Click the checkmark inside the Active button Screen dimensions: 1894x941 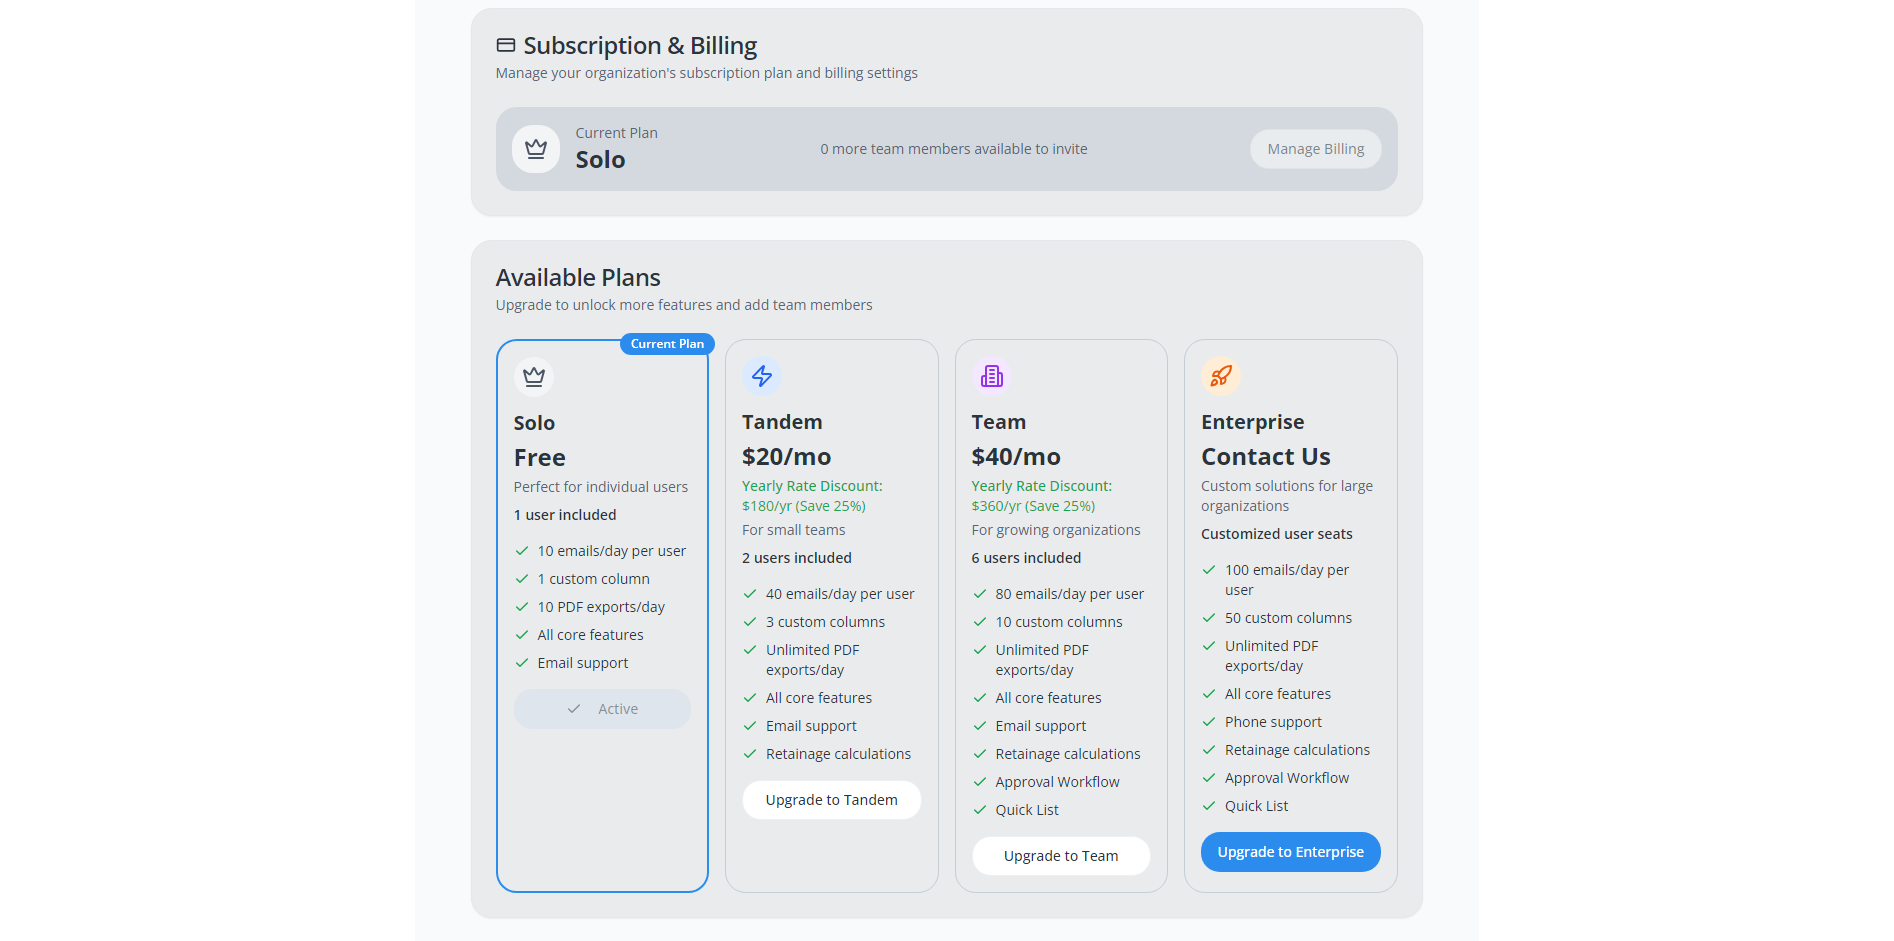point(573,708)
